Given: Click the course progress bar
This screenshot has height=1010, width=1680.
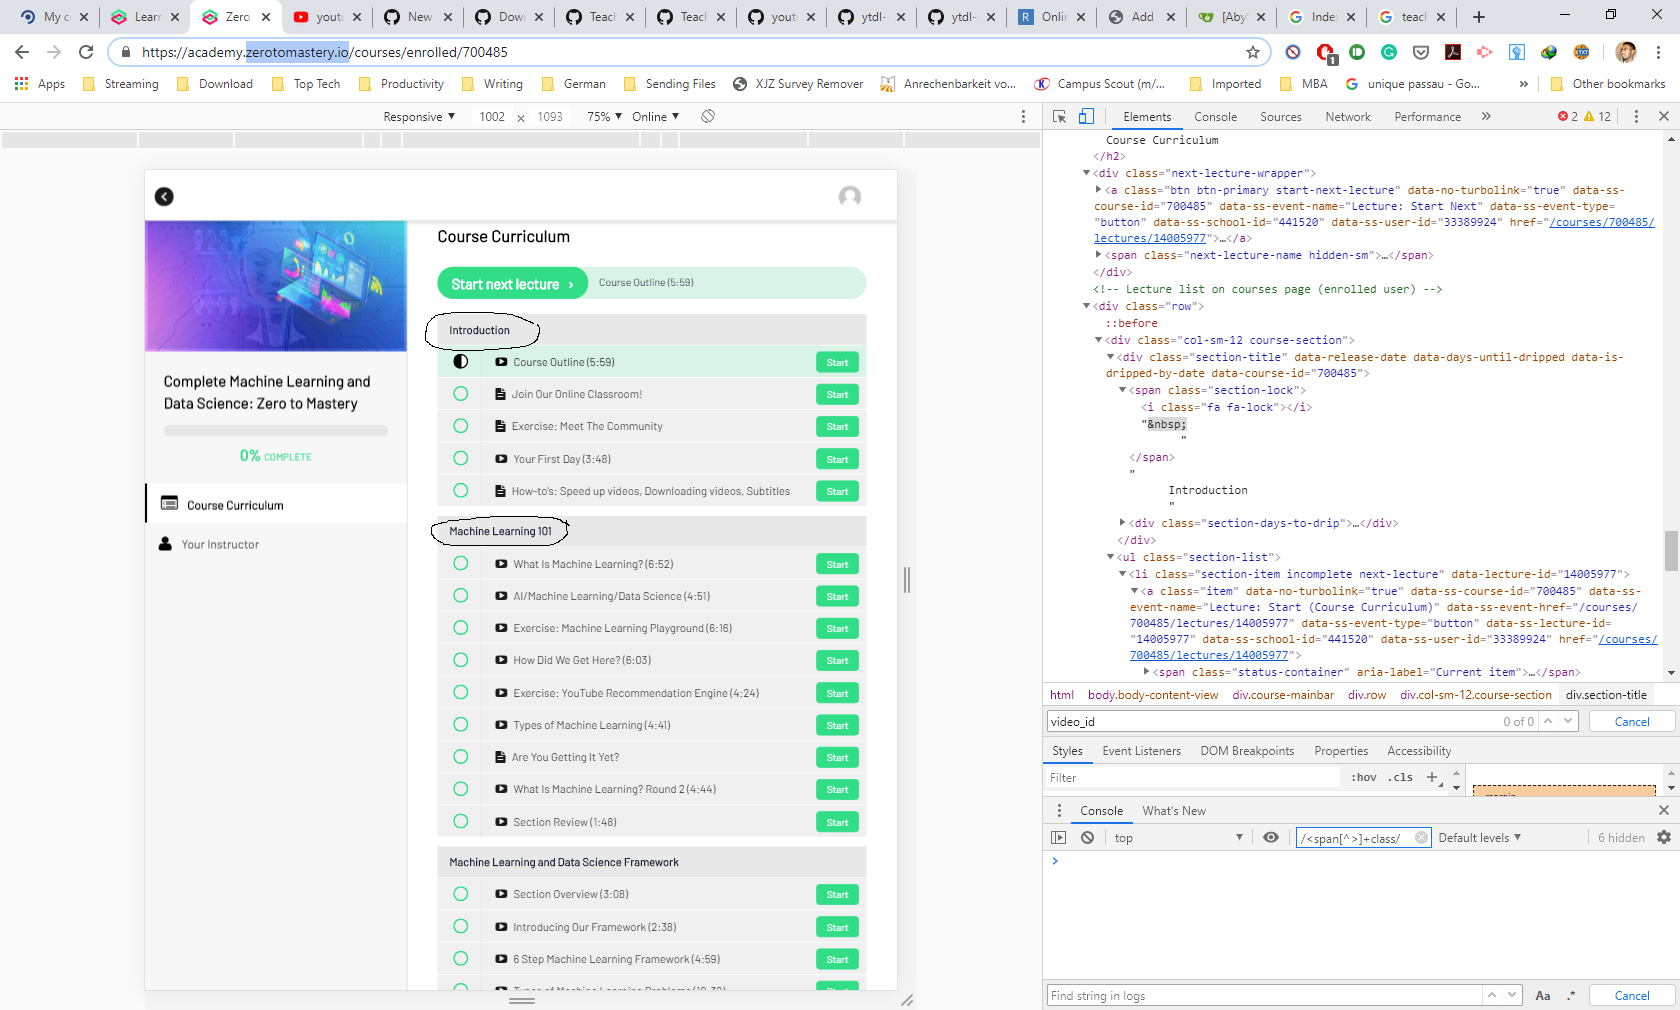Looking at the screenshot, I should (x=276, y=431).
